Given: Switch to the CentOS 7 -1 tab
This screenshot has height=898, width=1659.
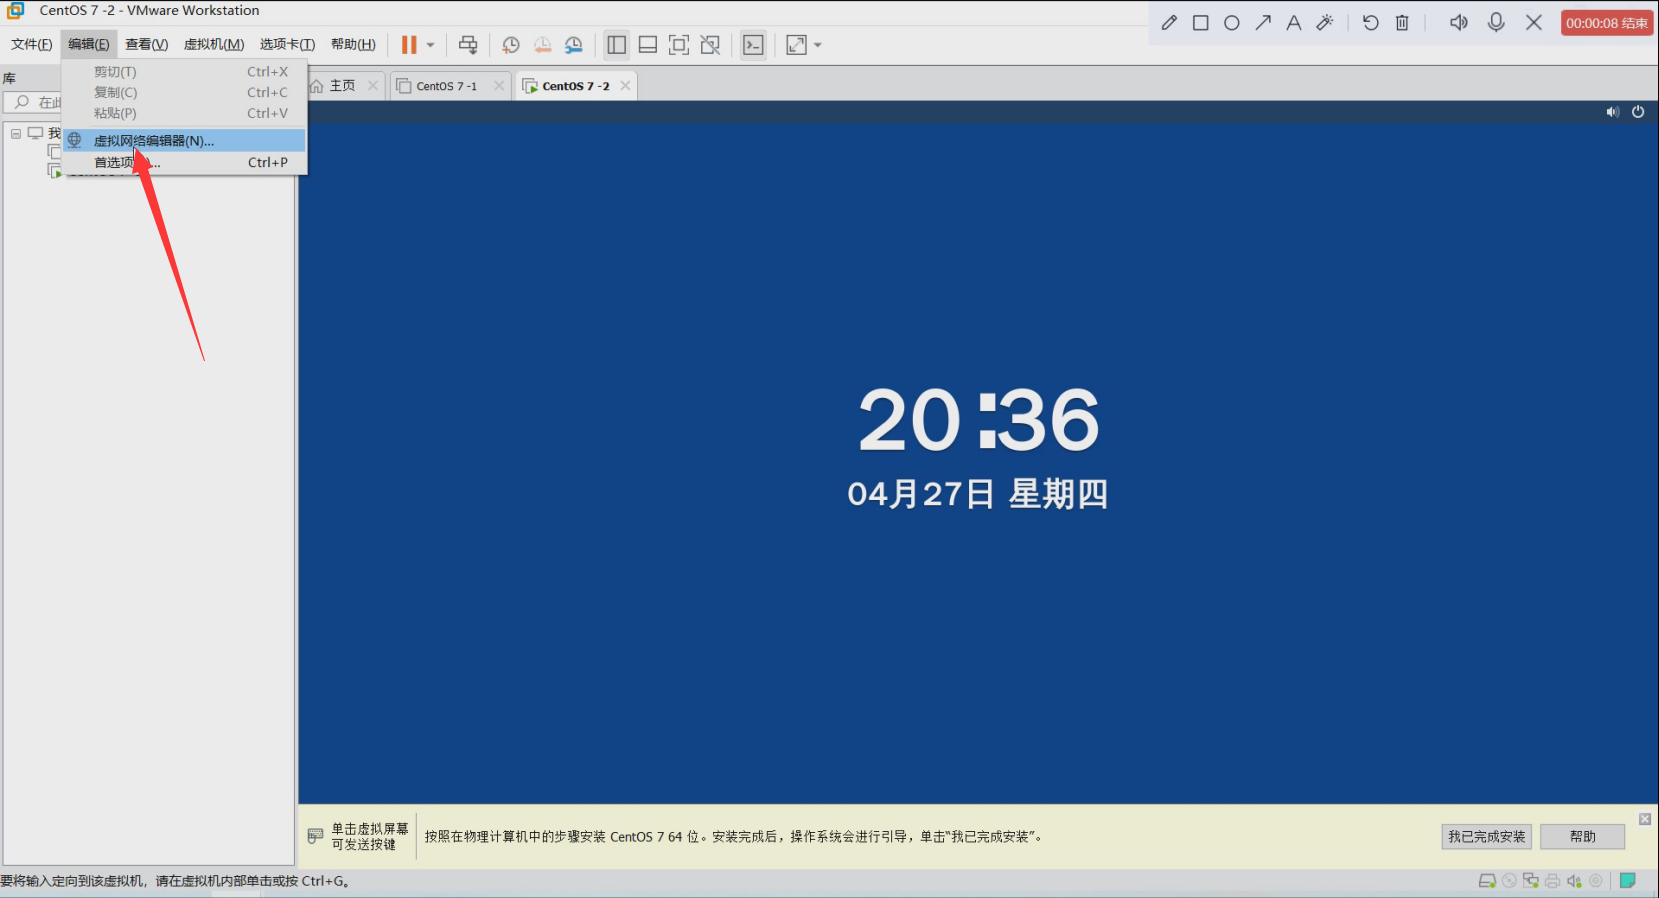Looking at the screenshot, I should tap(447, 86).
